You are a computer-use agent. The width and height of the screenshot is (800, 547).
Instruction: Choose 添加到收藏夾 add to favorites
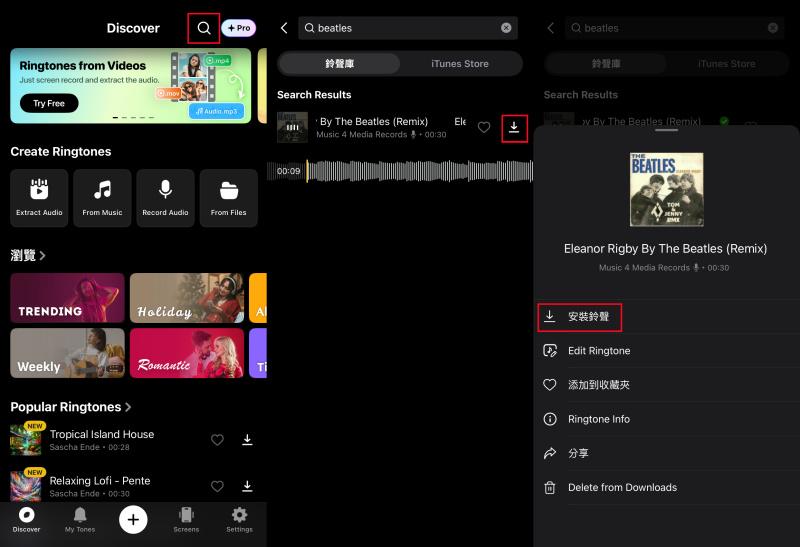point(667,385)
